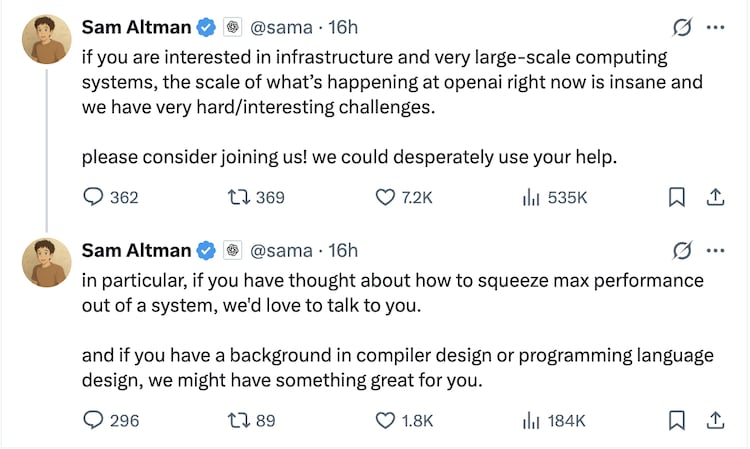This screenshot has height=449, width=750.
Task: Bookmark the second tweet about compiler design
Action: pos(676,421)
